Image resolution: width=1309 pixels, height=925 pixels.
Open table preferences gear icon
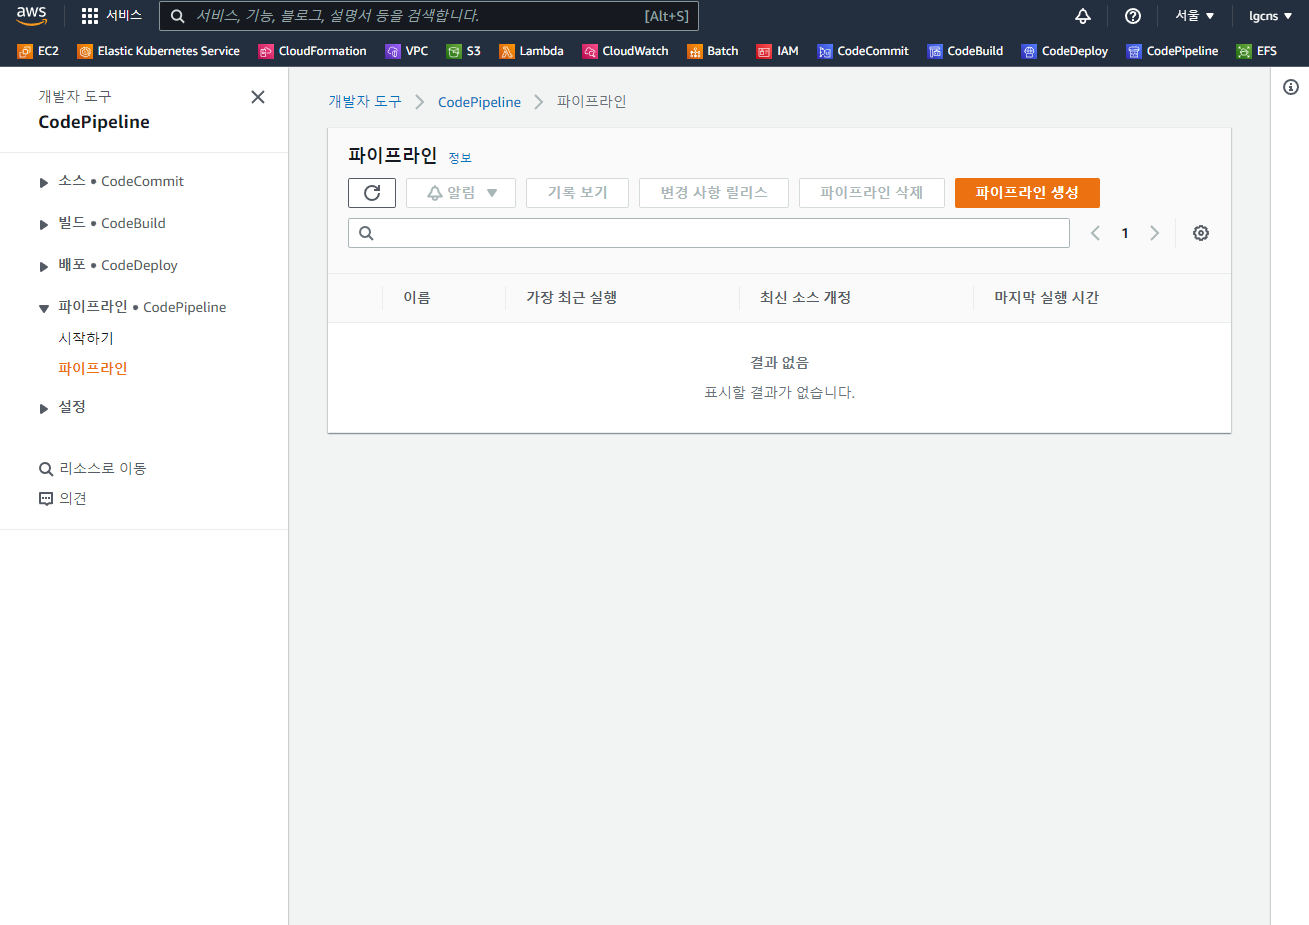(x=1201, y=233)
